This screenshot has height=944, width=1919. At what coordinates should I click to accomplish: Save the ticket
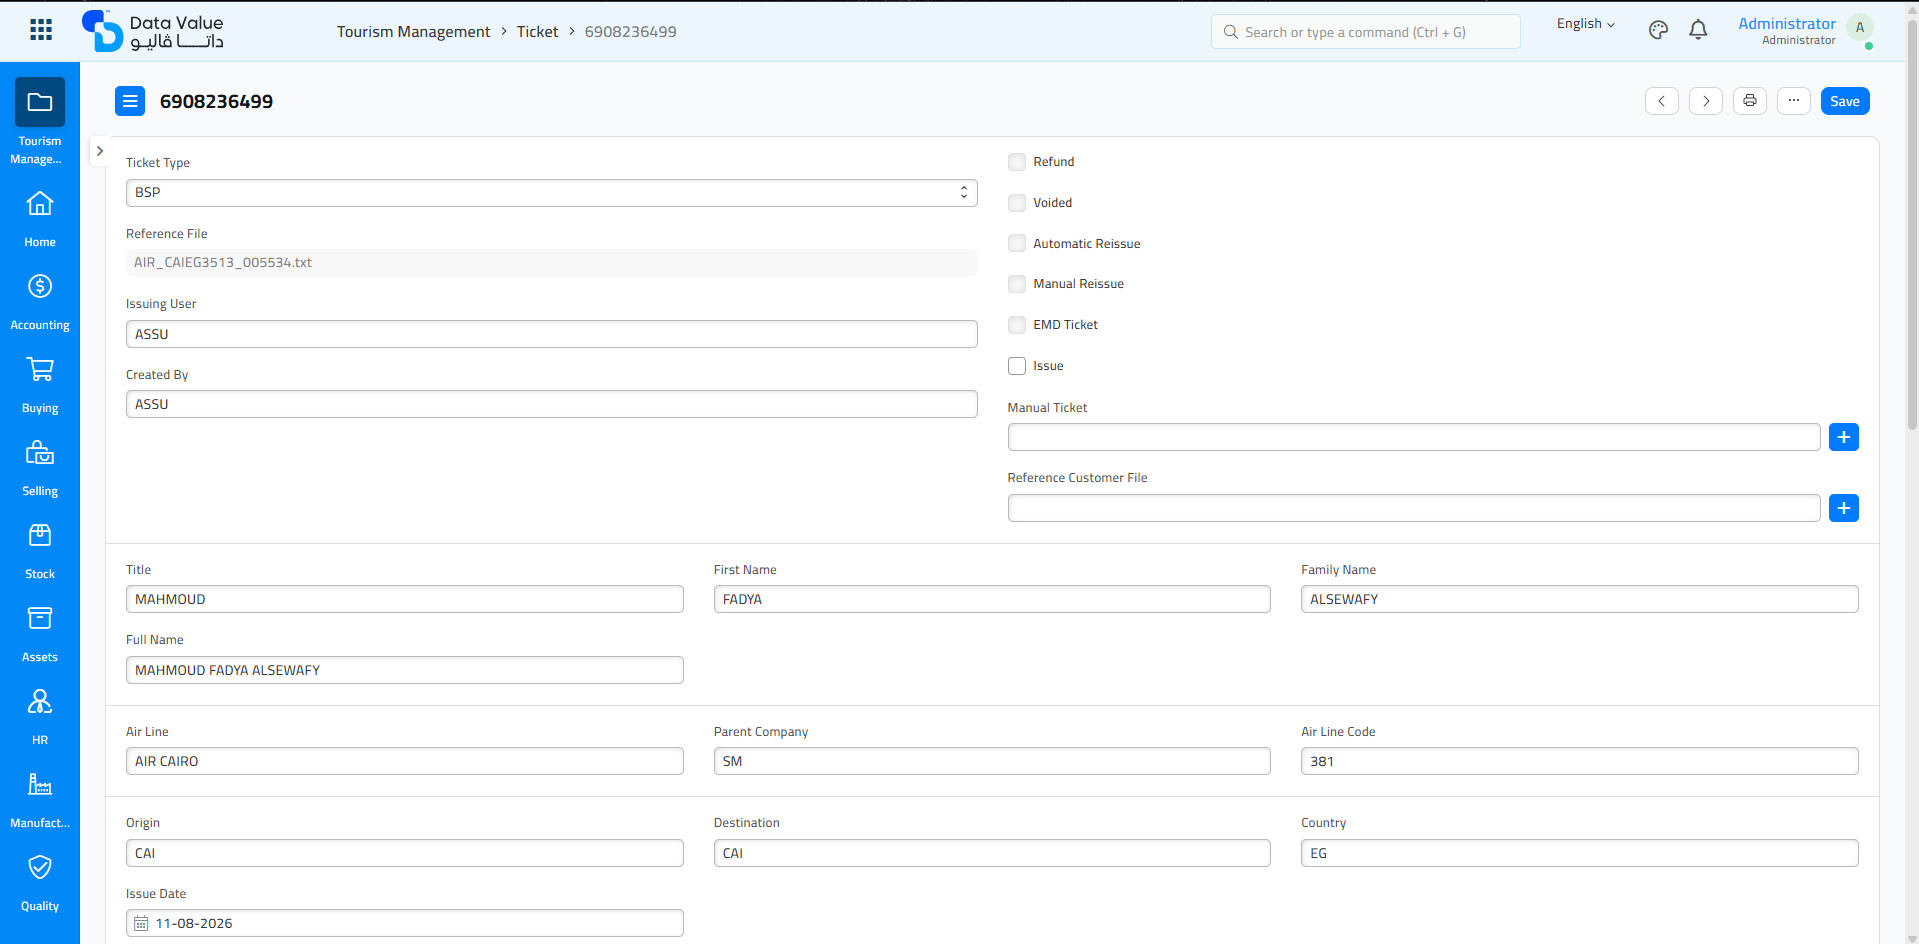point(1845,101)
